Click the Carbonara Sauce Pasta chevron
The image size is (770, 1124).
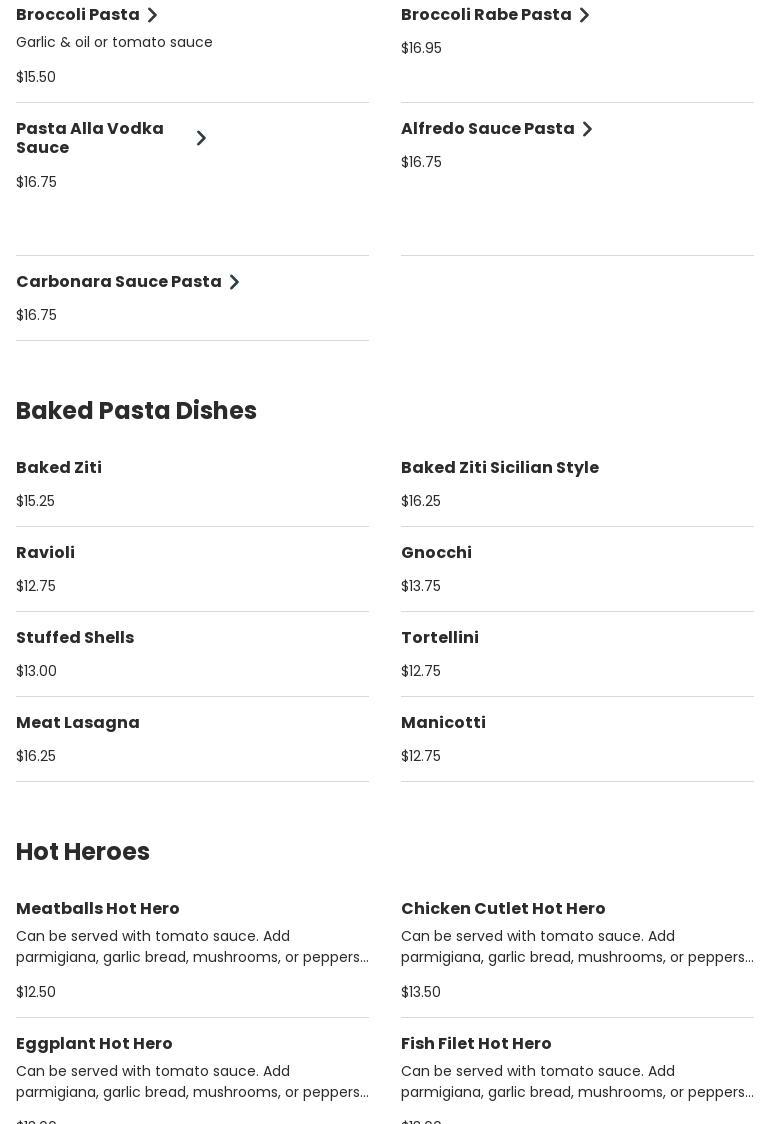(234, 282)
